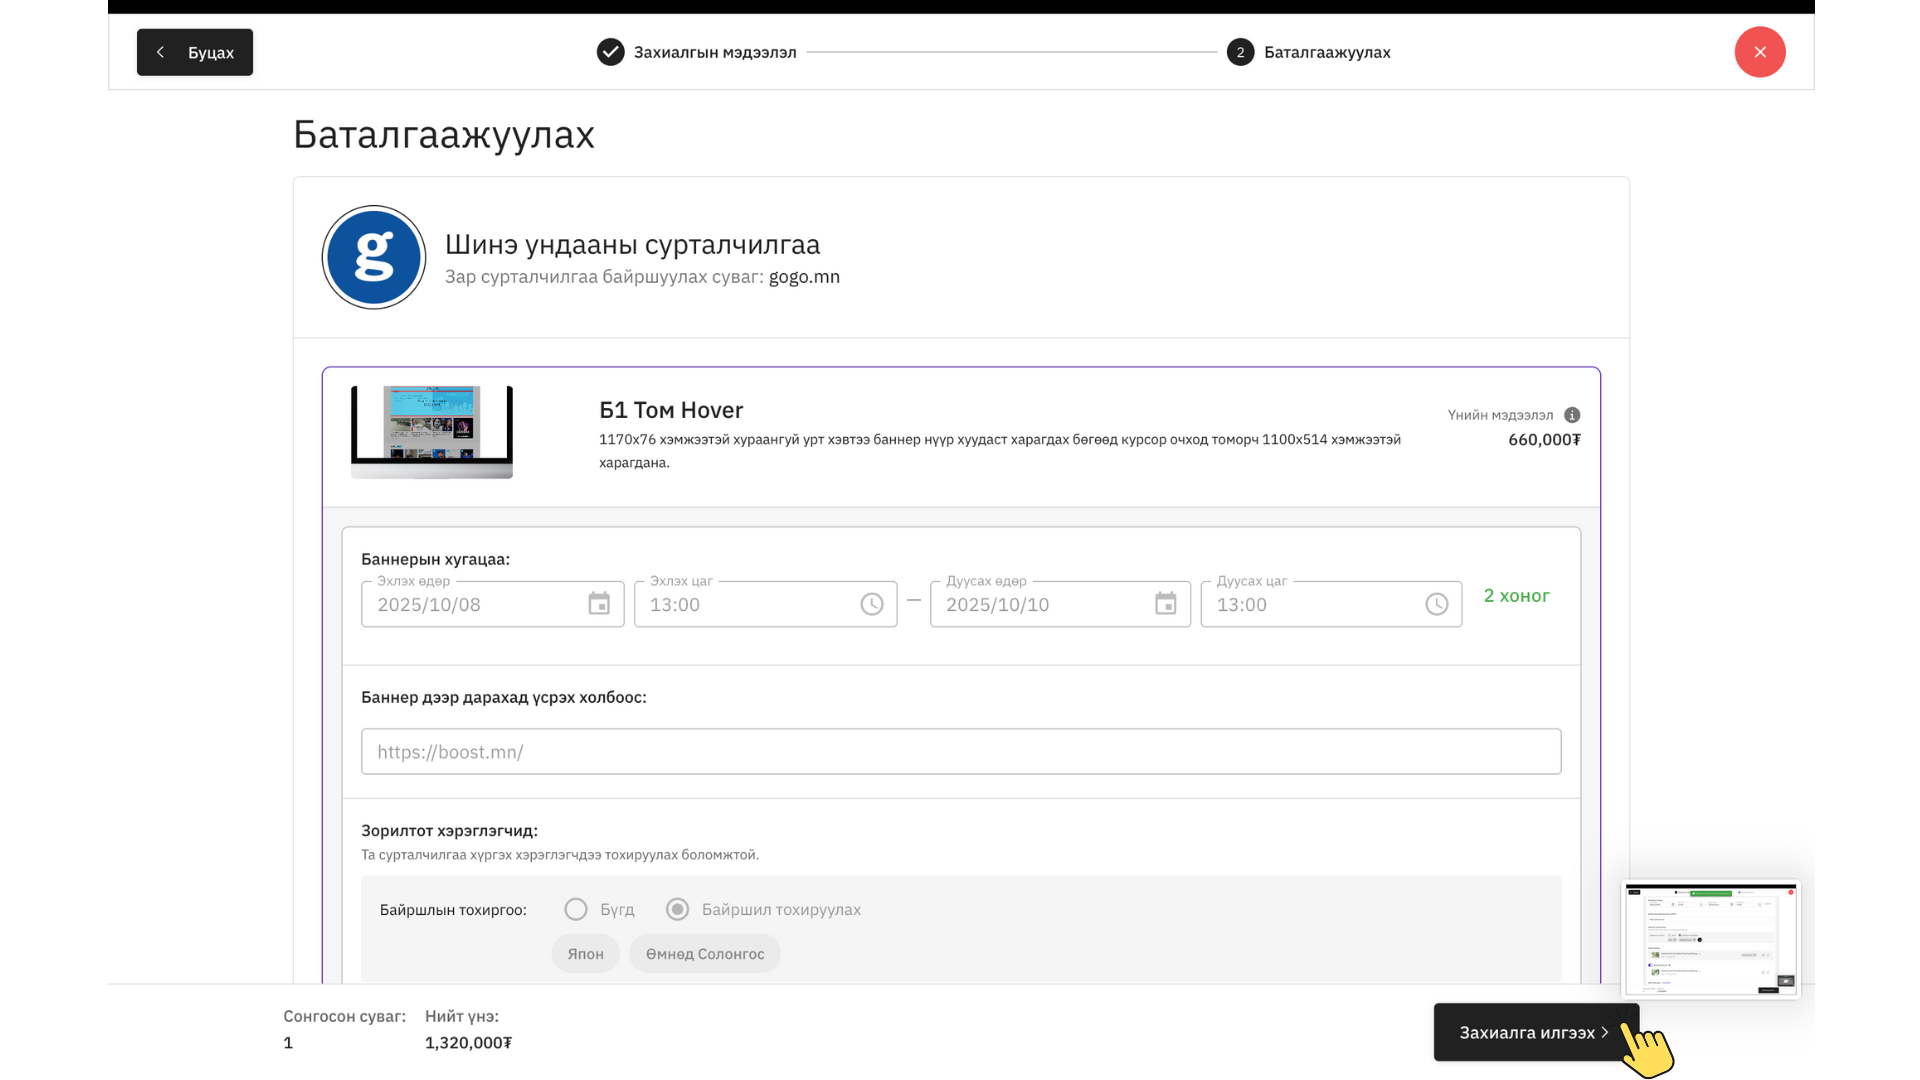
Task: Click the gogo.mn channel logo
Action: 374,258
